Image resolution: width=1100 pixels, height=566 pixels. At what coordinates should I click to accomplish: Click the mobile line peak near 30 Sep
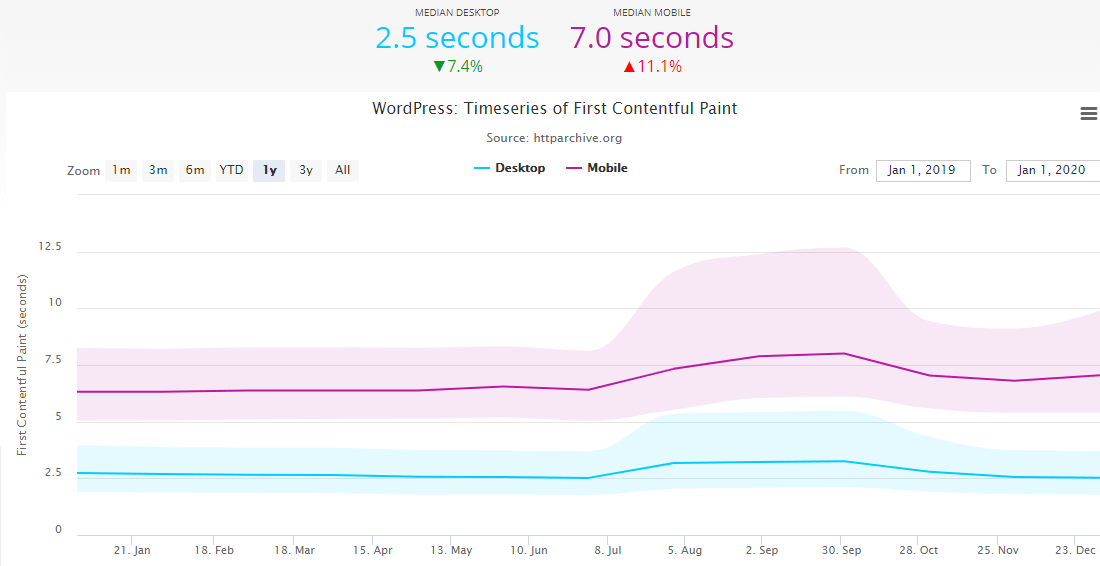pos(840,353)
